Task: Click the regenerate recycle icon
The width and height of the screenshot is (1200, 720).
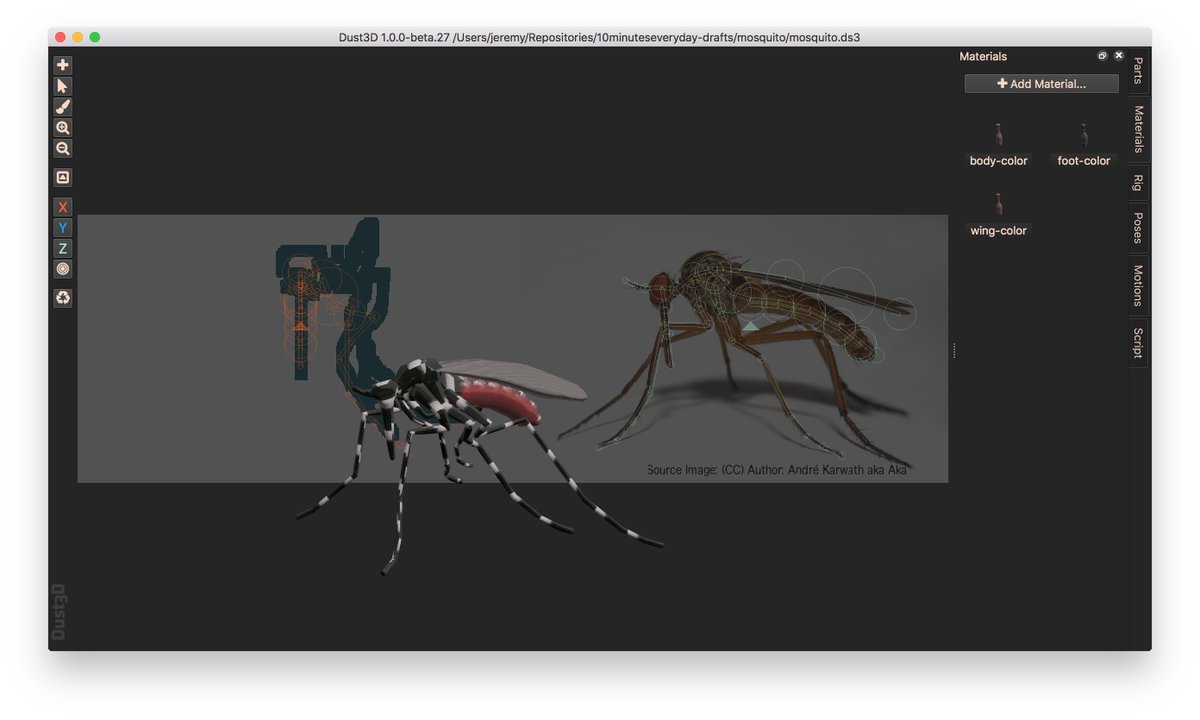Action: coord(63,298)
